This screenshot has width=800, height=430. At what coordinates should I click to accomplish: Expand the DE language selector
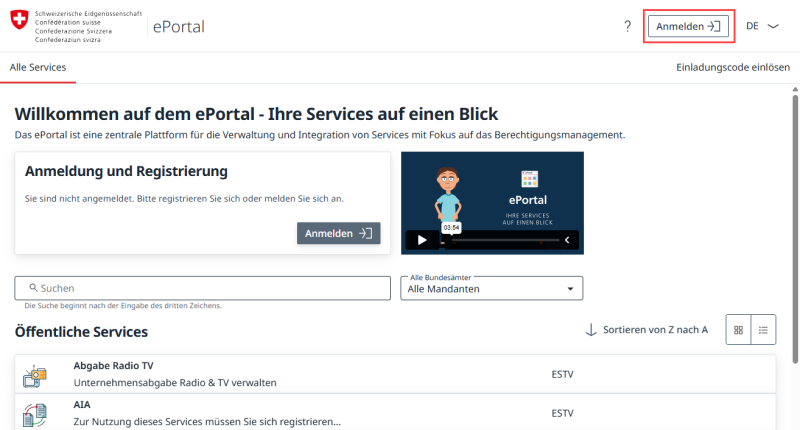pyautogui.click(x=762, y=26)
